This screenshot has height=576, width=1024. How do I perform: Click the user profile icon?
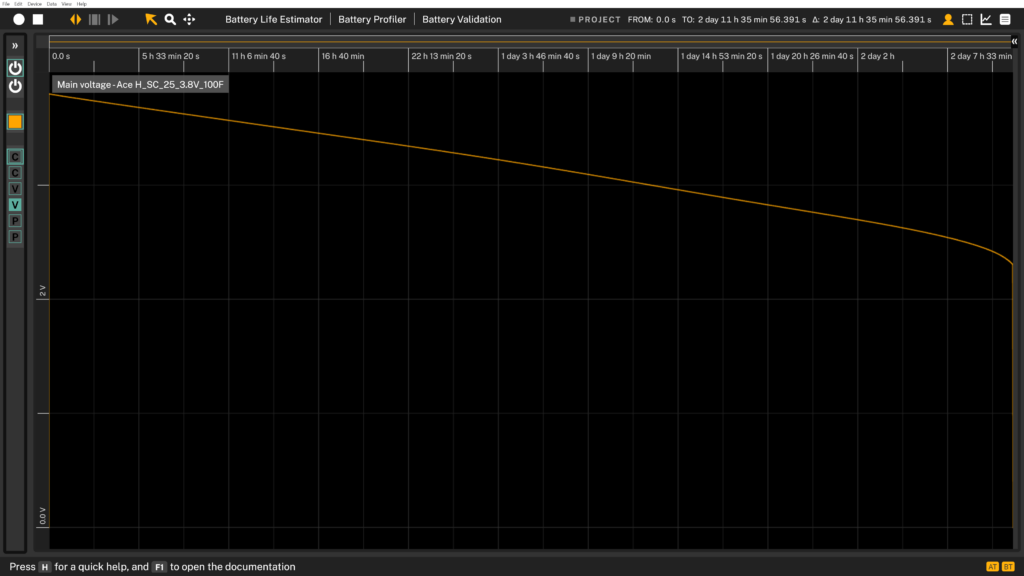[948, 18]
